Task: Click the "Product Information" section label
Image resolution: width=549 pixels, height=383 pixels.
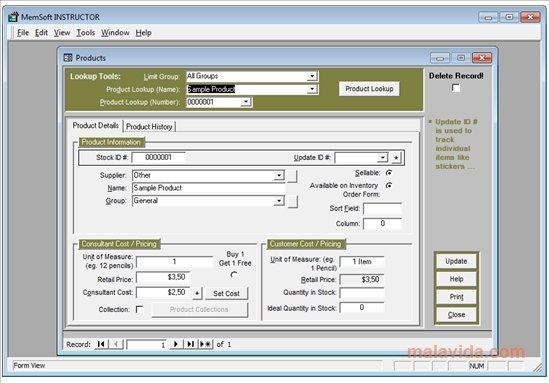Action: pyautogui.click(x=111, y=142)
